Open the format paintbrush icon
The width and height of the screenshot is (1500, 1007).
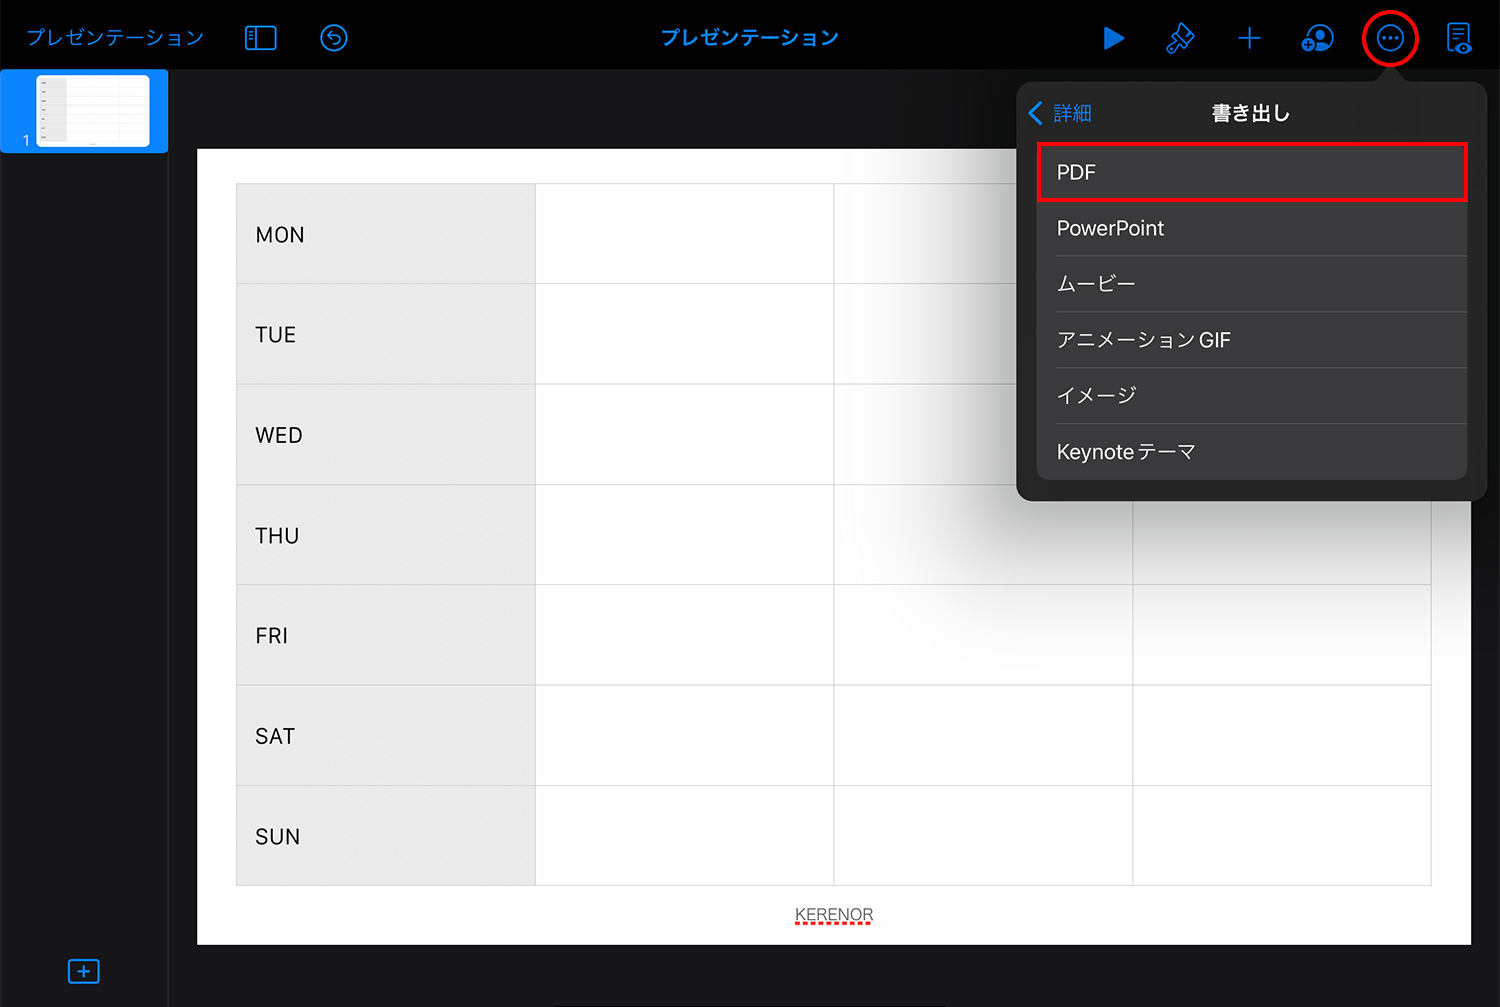(x=1181, y=38)
